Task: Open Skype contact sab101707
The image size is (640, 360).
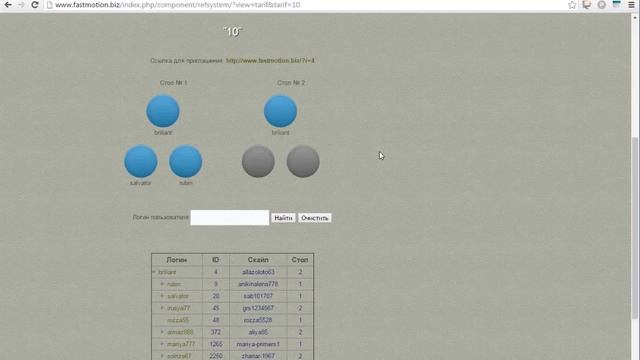Action: pyautogui.click(x=258, y=296)
